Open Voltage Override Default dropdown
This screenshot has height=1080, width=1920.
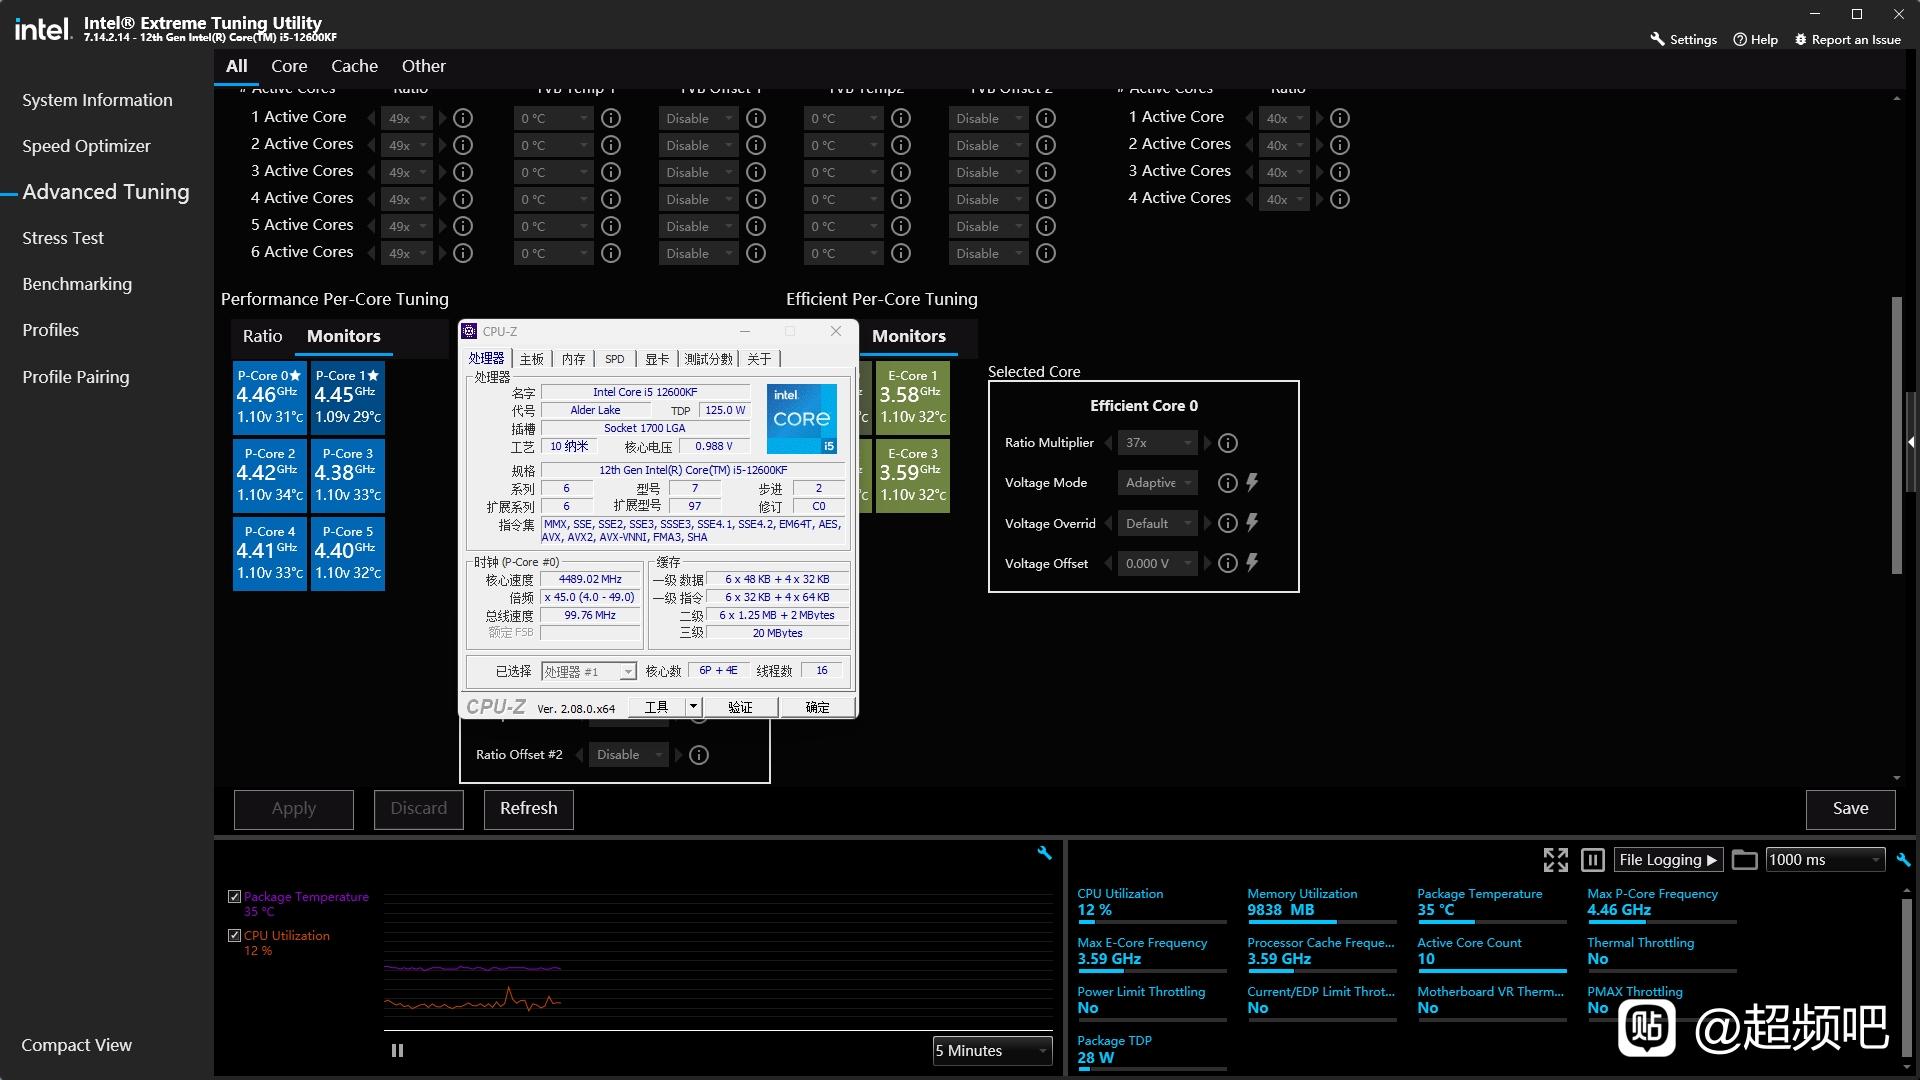coord(1157,523)
